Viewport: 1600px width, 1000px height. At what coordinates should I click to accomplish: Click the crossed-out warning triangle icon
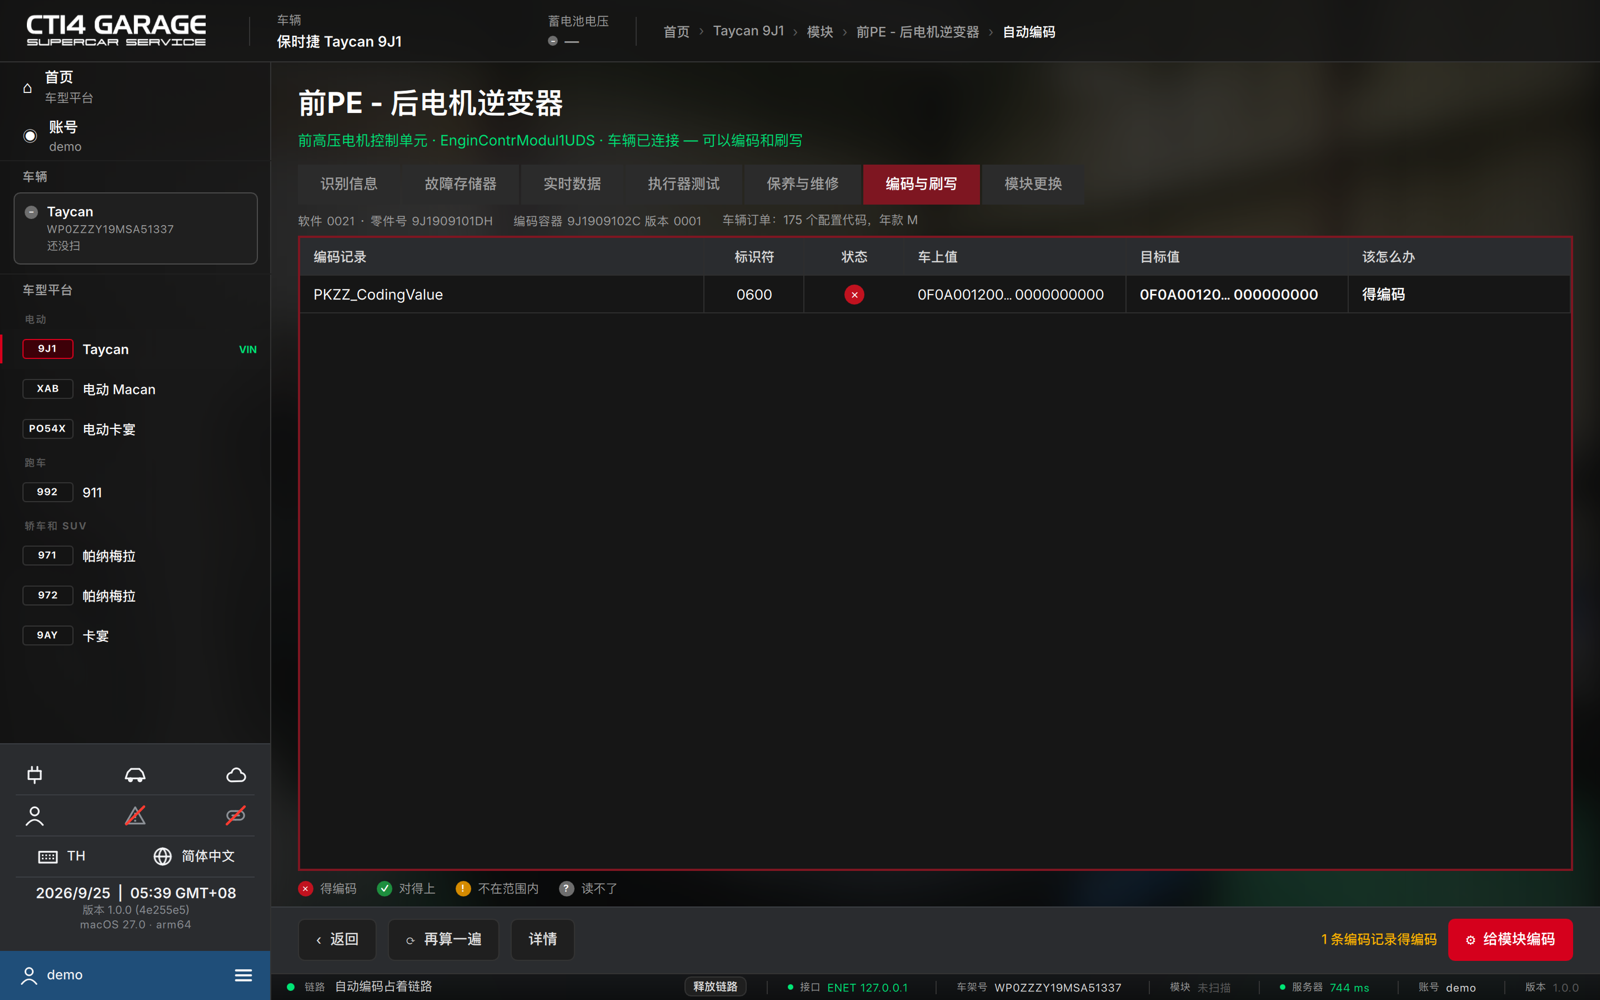[x=135, y=816]
